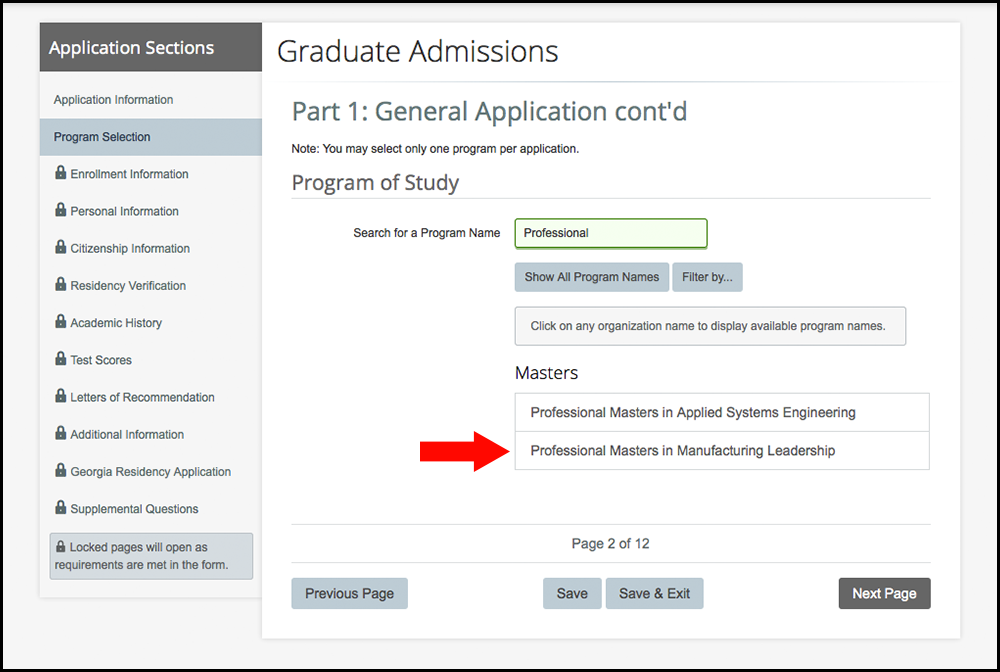
Task: Select Program Selection in sidebar
Action: coord(102,137)
